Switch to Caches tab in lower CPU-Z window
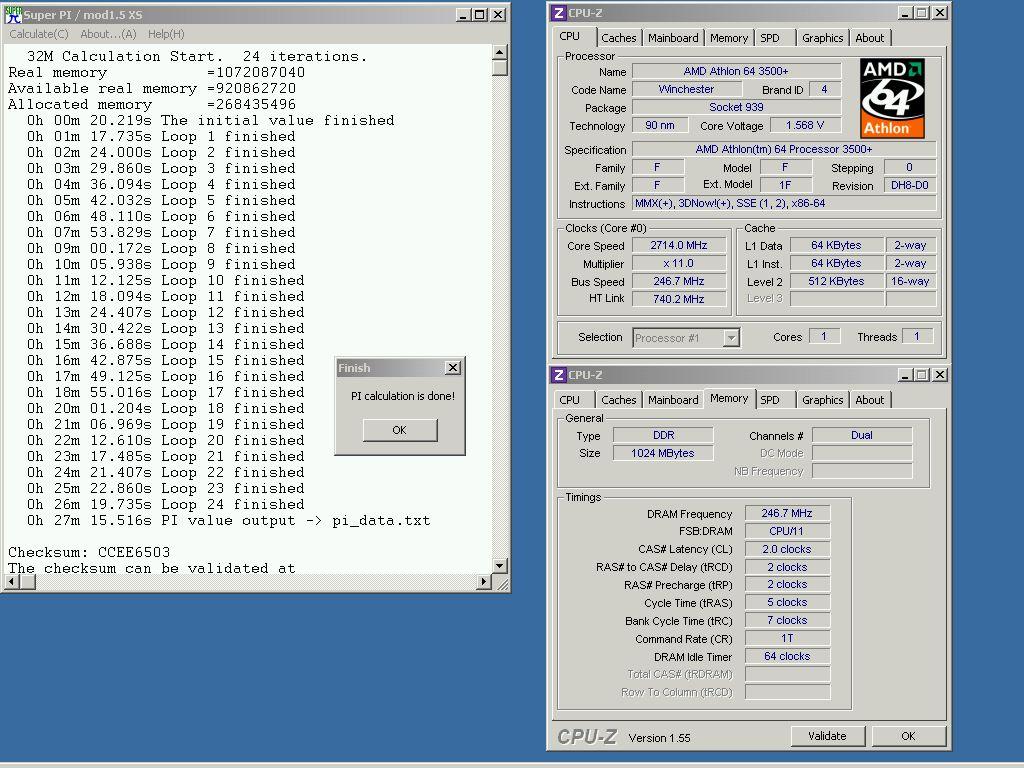 (618, 400)
